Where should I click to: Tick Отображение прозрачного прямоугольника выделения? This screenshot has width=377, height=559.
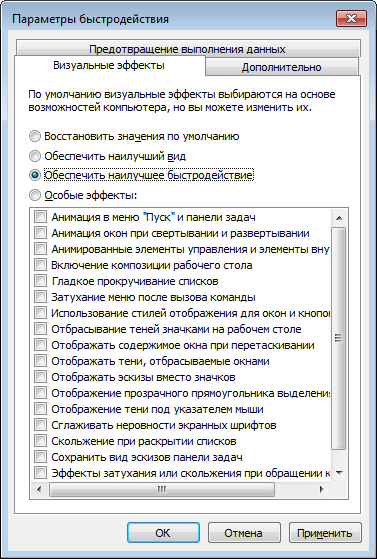click(40, 393)
